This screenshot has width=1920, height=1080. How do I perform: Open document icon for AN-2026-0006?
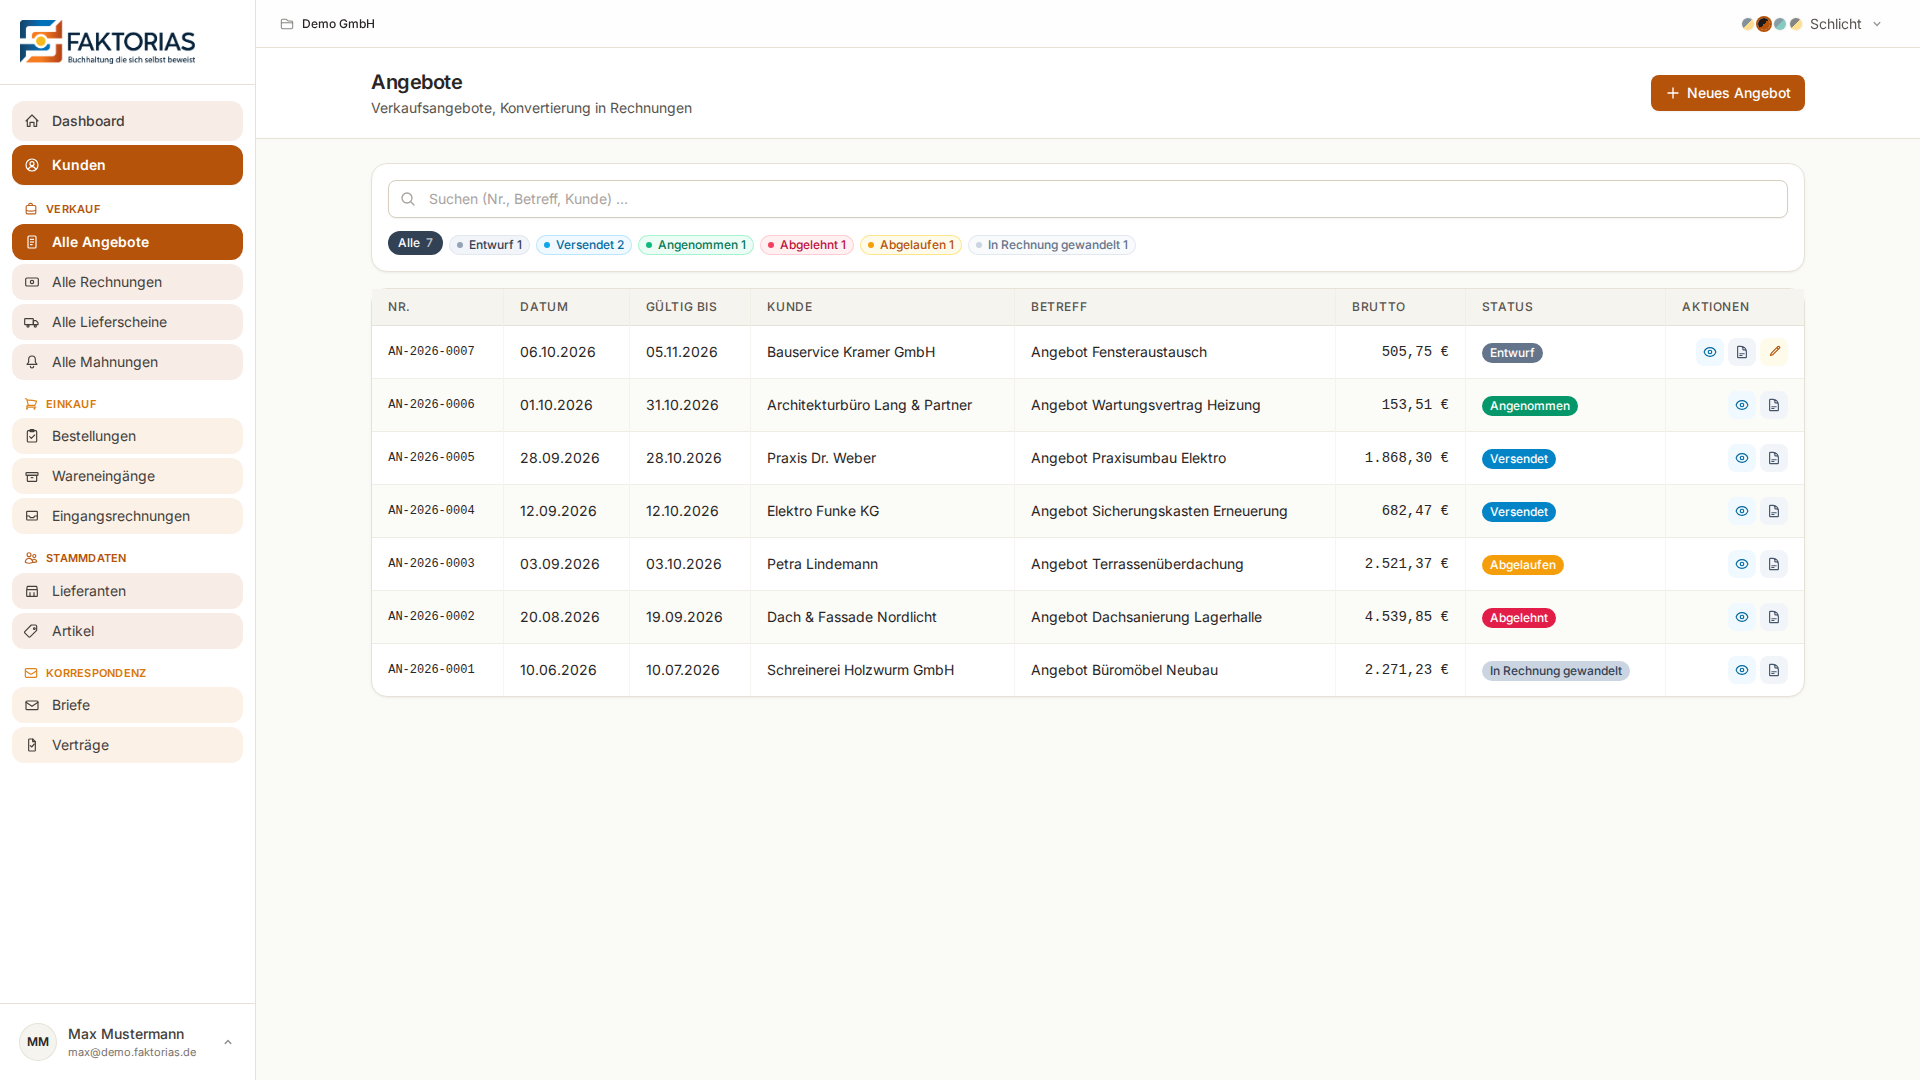[1774, 405]
